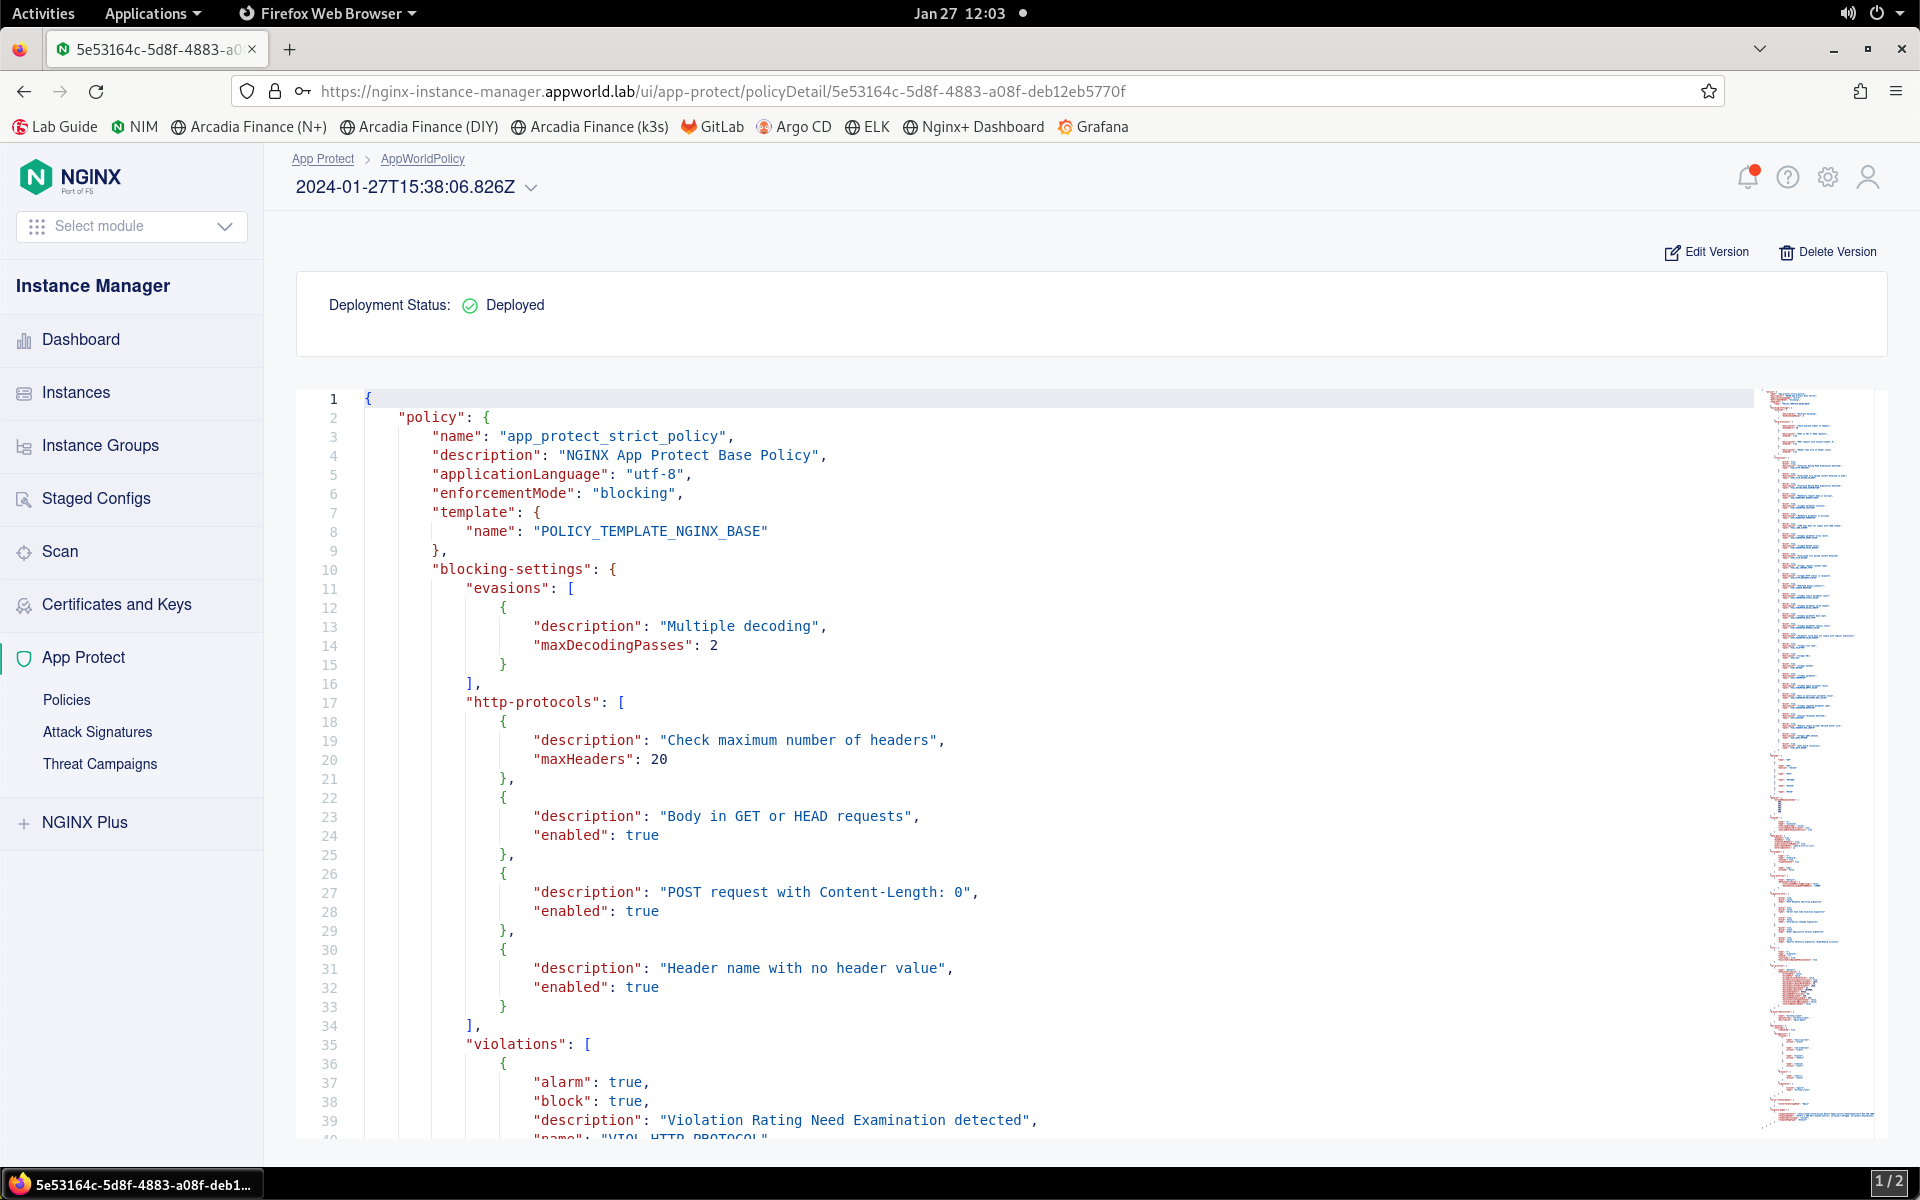This screenshot has width=1920, height=1200.
Task: Open Certificates and Keys
Action: point(117,605)
